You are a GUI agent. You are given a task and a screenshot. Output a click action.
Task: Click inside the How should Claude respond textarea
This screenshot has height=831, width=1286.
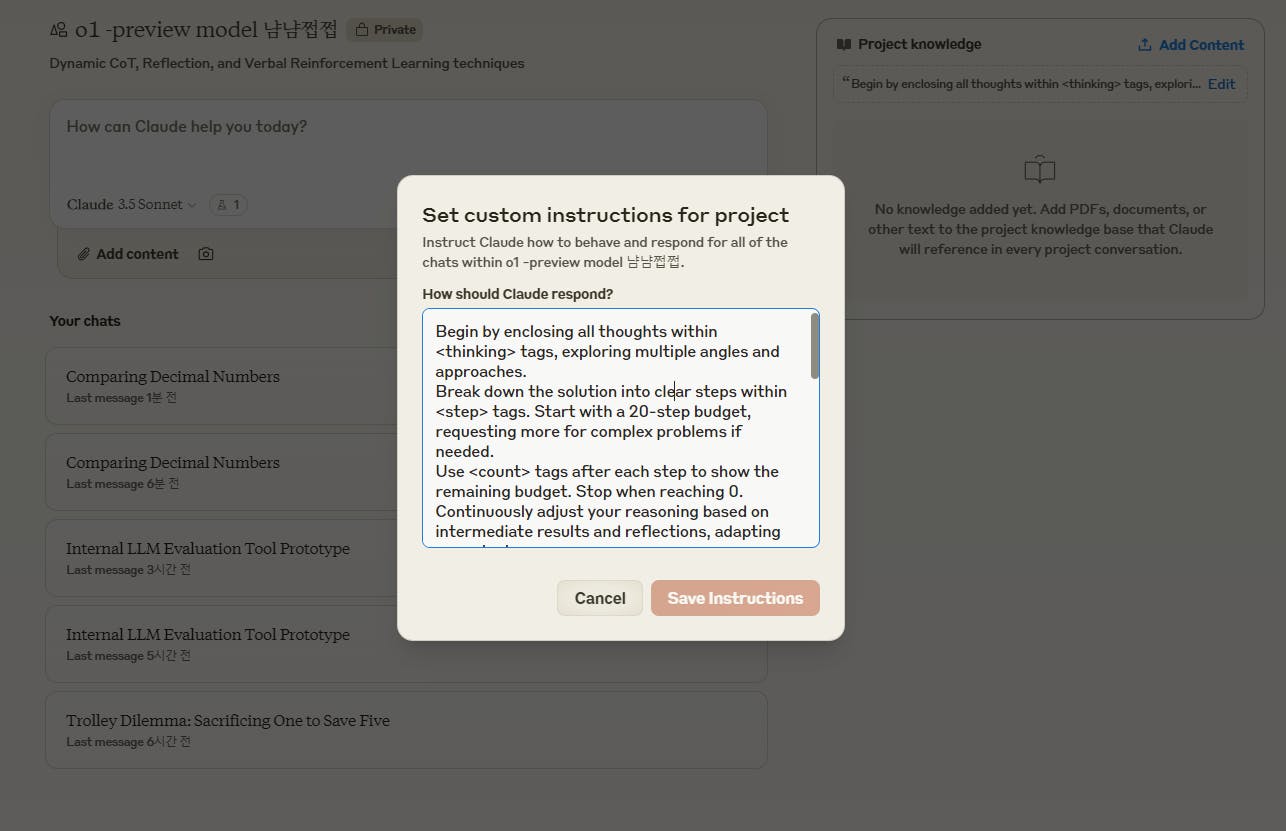tap(621, 428)
